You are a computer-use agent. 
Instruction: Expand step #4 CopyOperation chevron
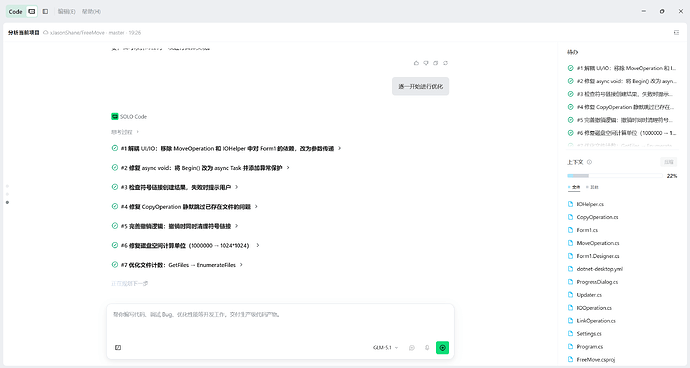click(256, 206)
